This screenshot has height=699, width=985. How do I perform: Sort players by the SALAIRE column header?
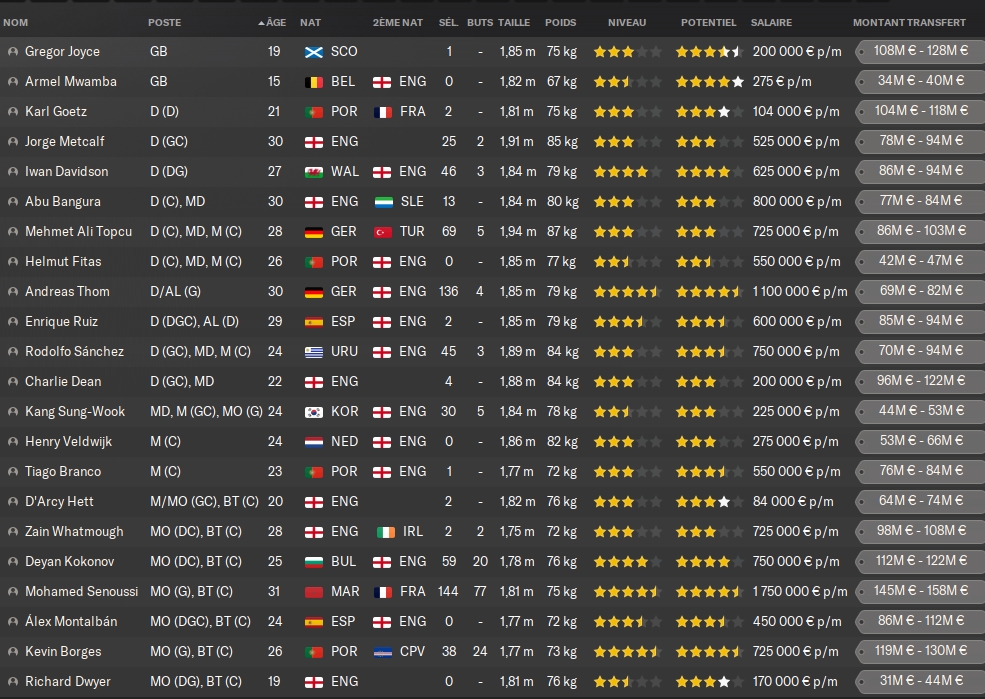(x=771, y=23)
